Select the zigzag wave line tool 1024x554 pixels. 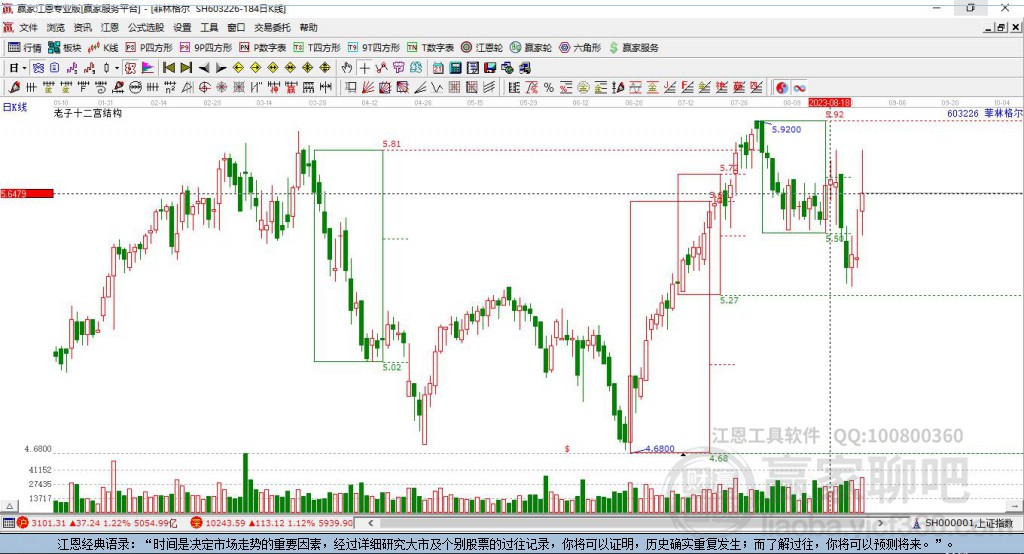click(437, 88)
